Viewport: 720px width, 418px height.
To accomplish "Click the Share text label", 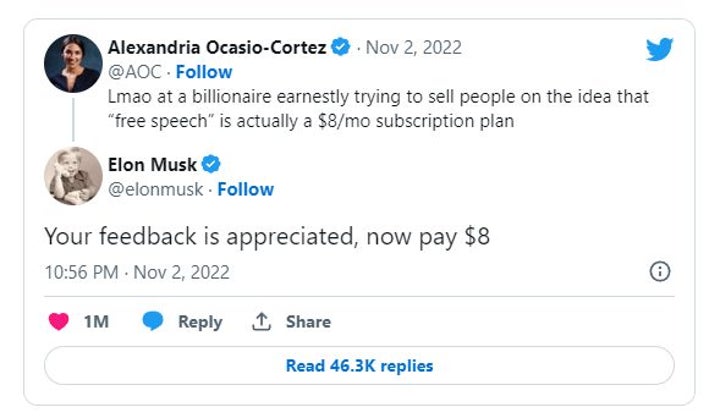I will click(x=308, y=322).
